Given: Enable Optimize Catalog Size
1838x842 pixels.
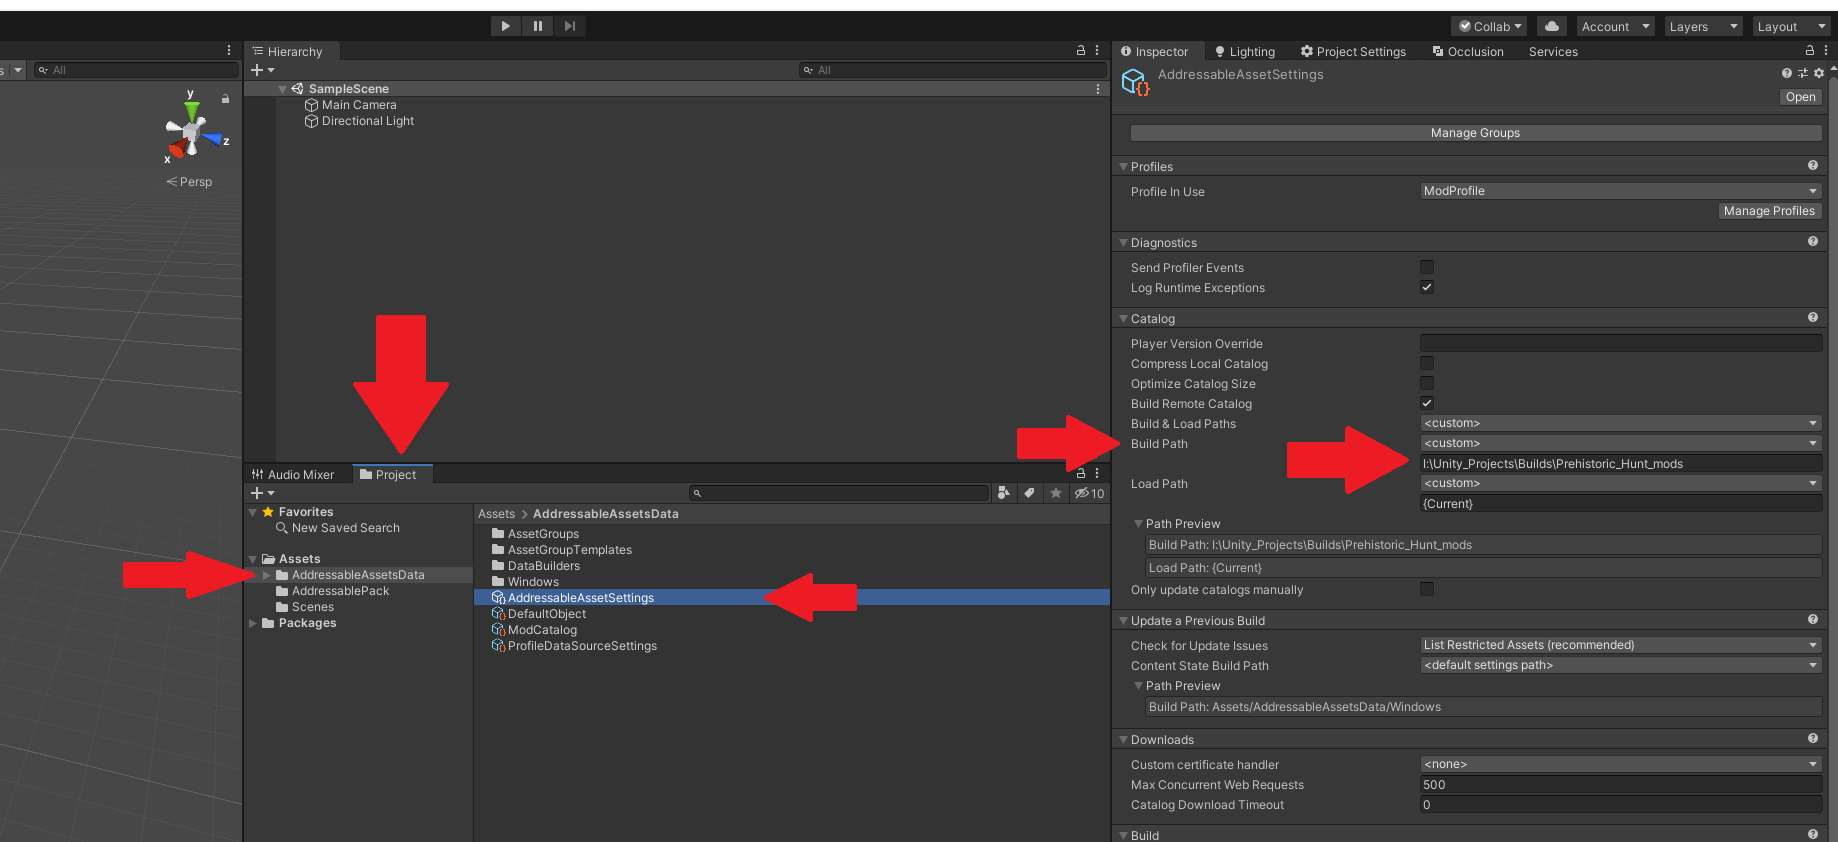Looking at the screenshot, I should point(1427,383).
